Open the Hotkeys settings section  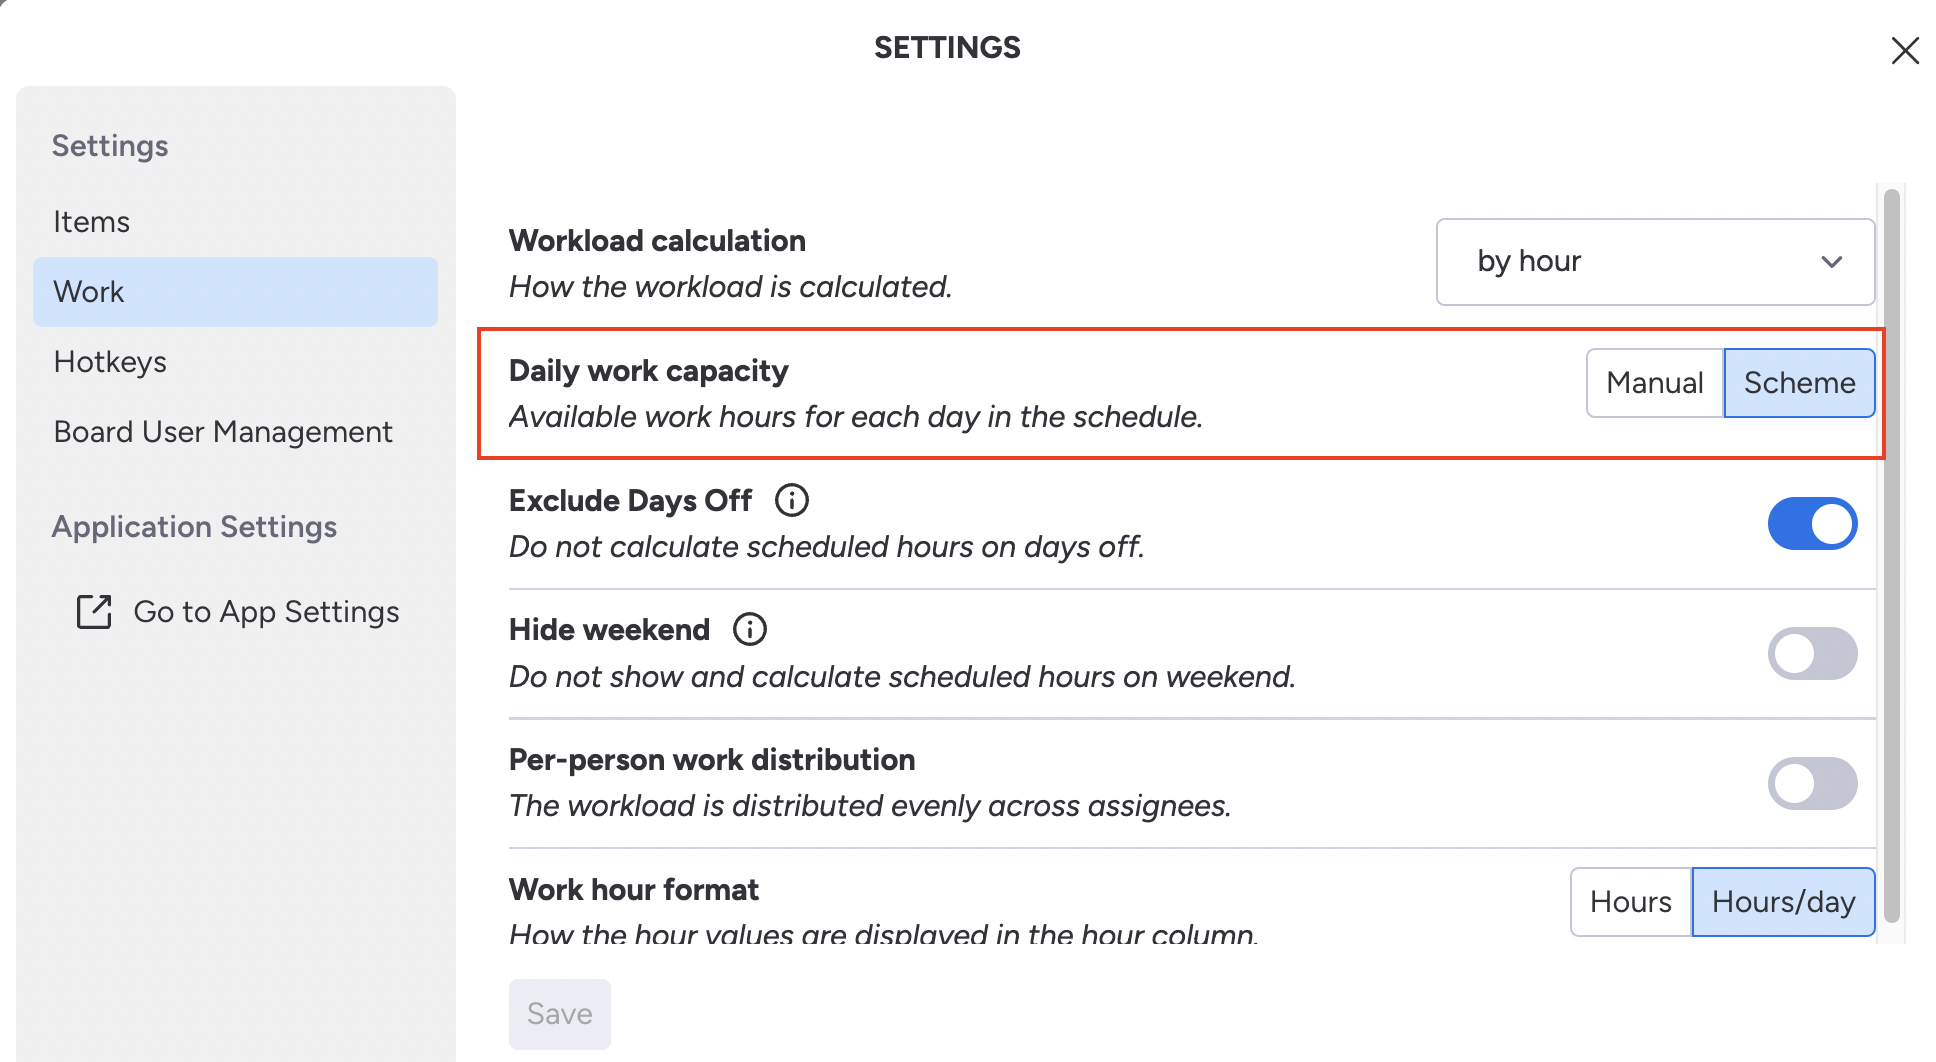110,362
